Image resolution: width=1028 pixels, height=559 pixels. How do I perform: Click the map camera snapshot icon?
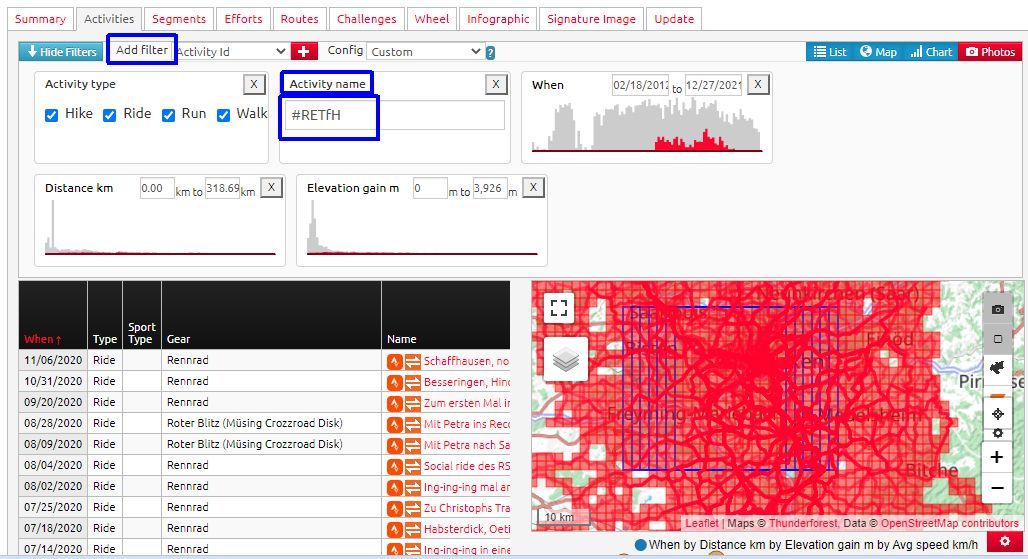click(998, 309)
